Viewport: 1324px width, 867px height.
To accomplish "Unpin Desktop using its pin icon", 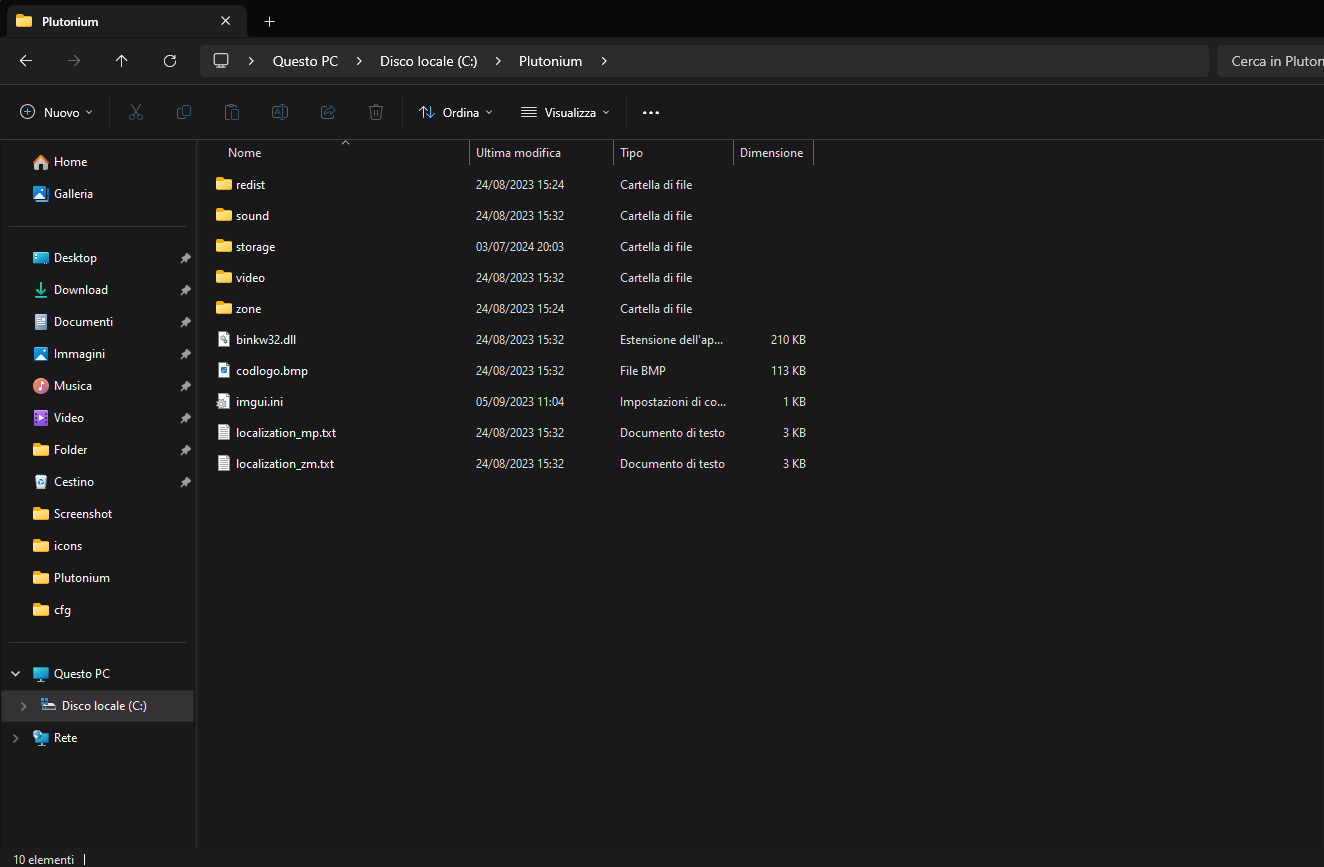I will tap(185, 258).
